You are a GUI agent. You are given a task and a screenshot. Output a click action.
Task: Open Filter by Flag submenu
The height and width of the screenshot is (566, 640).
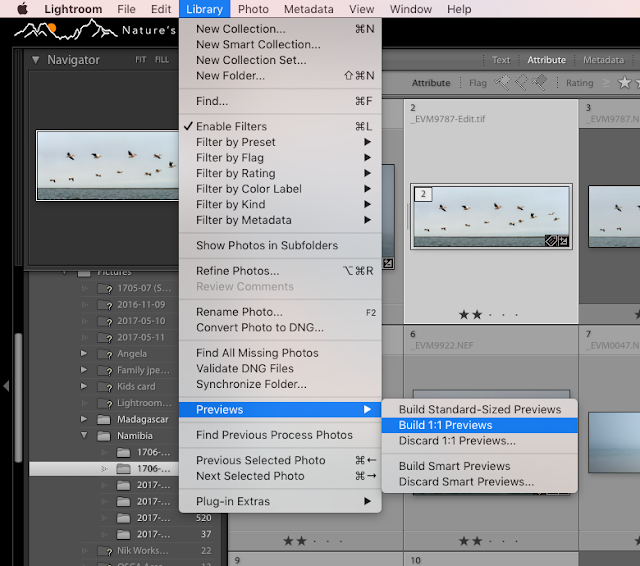point(280,158)
